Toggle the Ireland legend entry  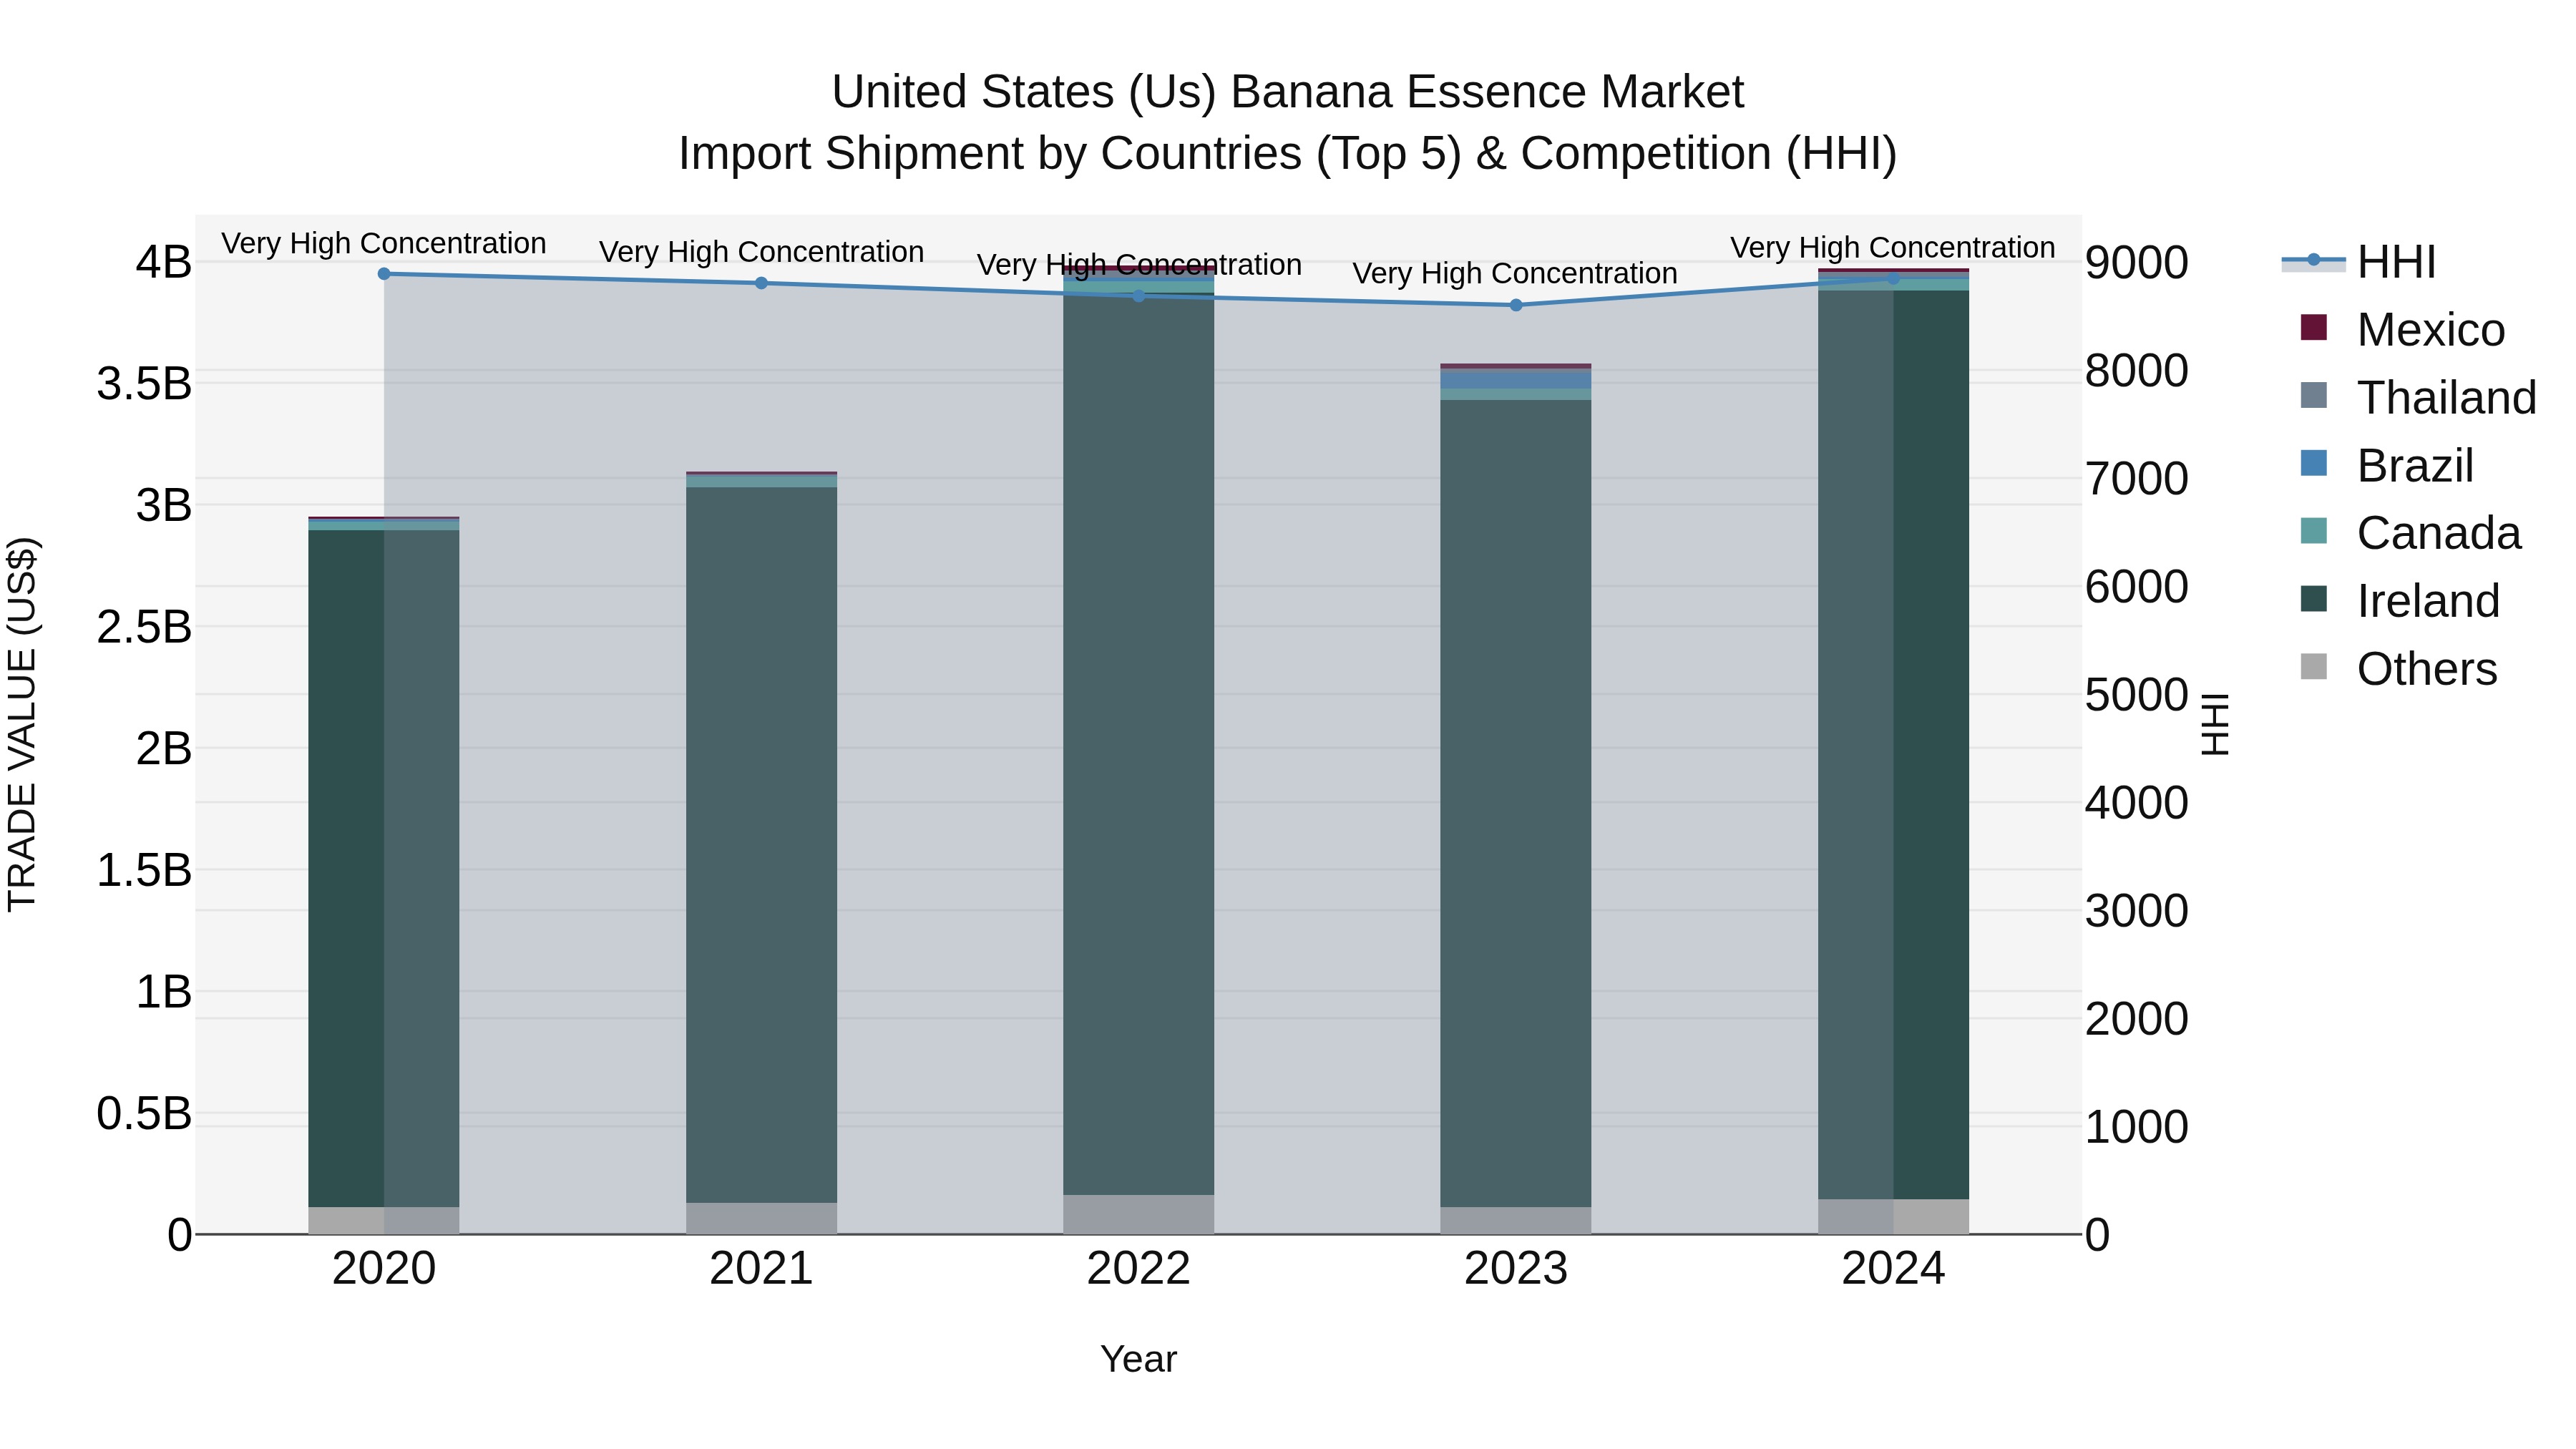2399,601
